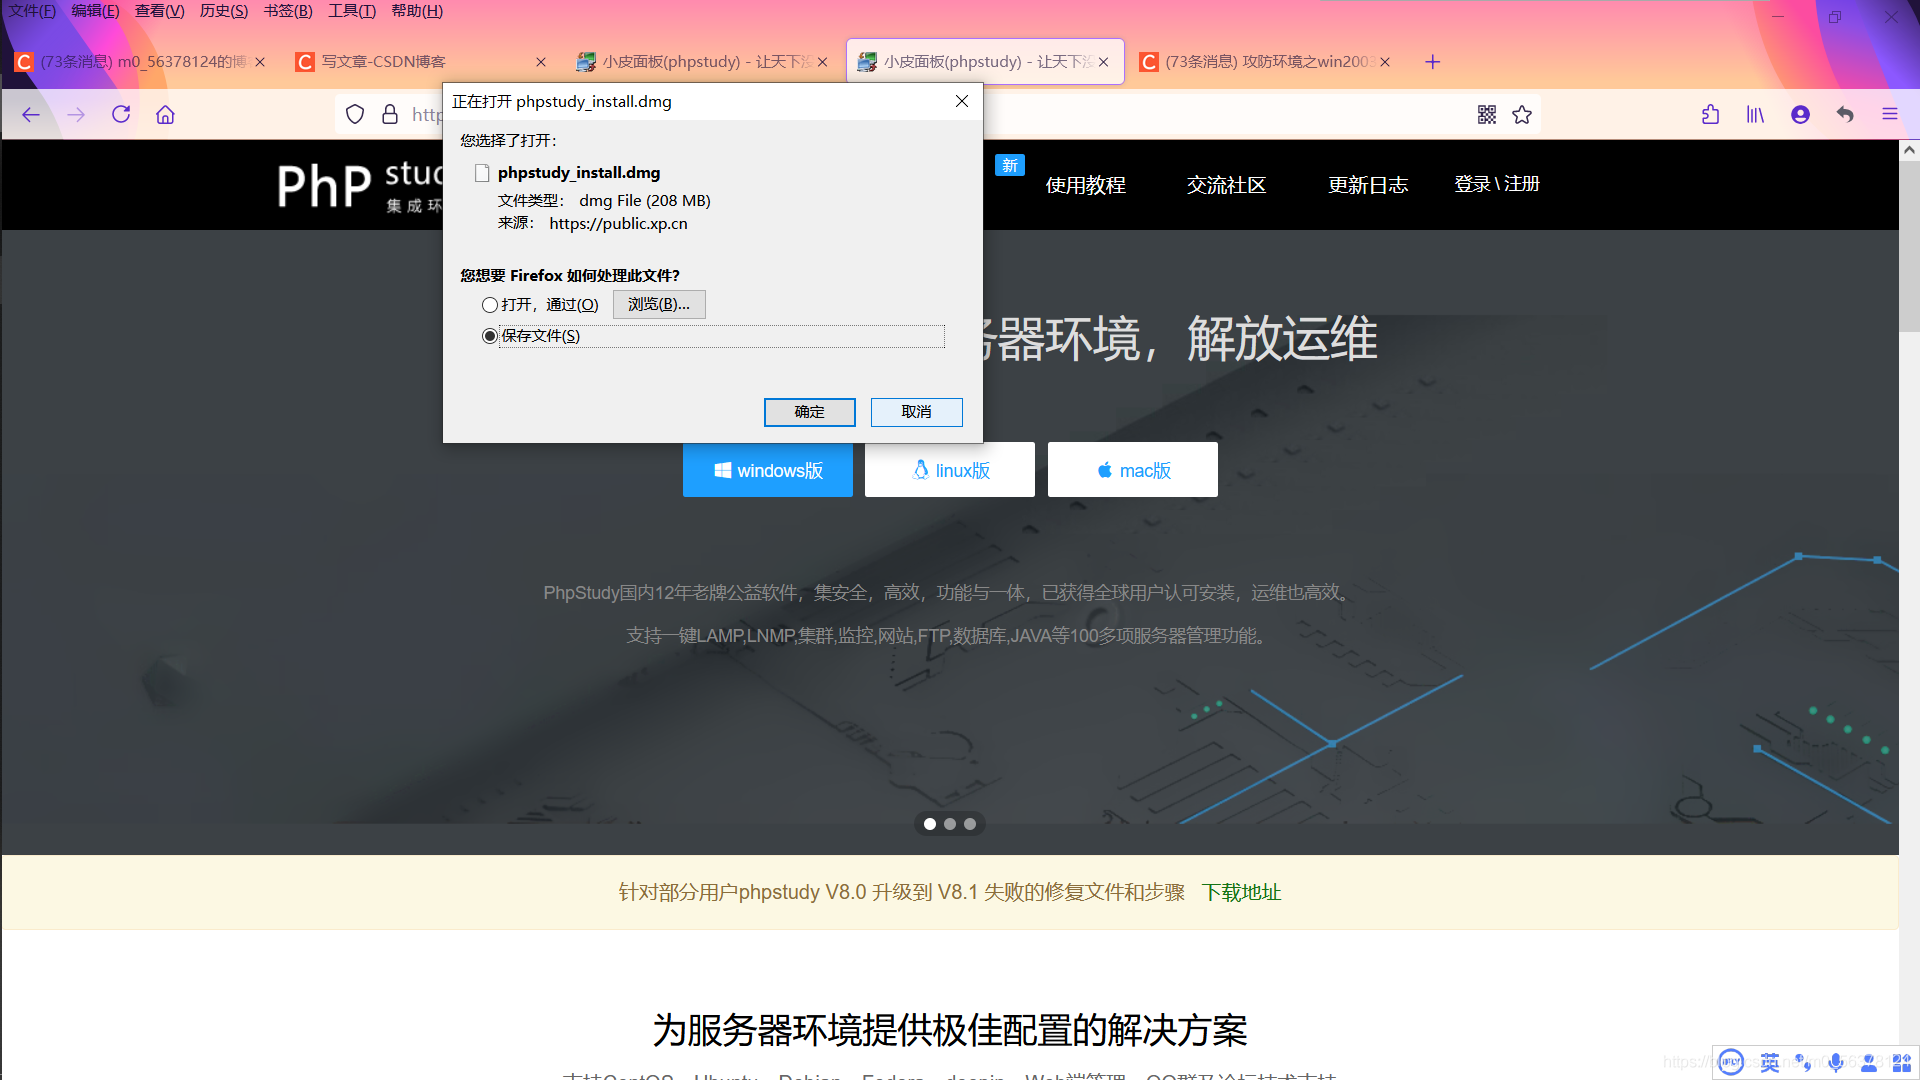This screenshot has width=1920, height=1080.
Task: Open the Firefox hamburger menu
Action: tap(1890, 115)
